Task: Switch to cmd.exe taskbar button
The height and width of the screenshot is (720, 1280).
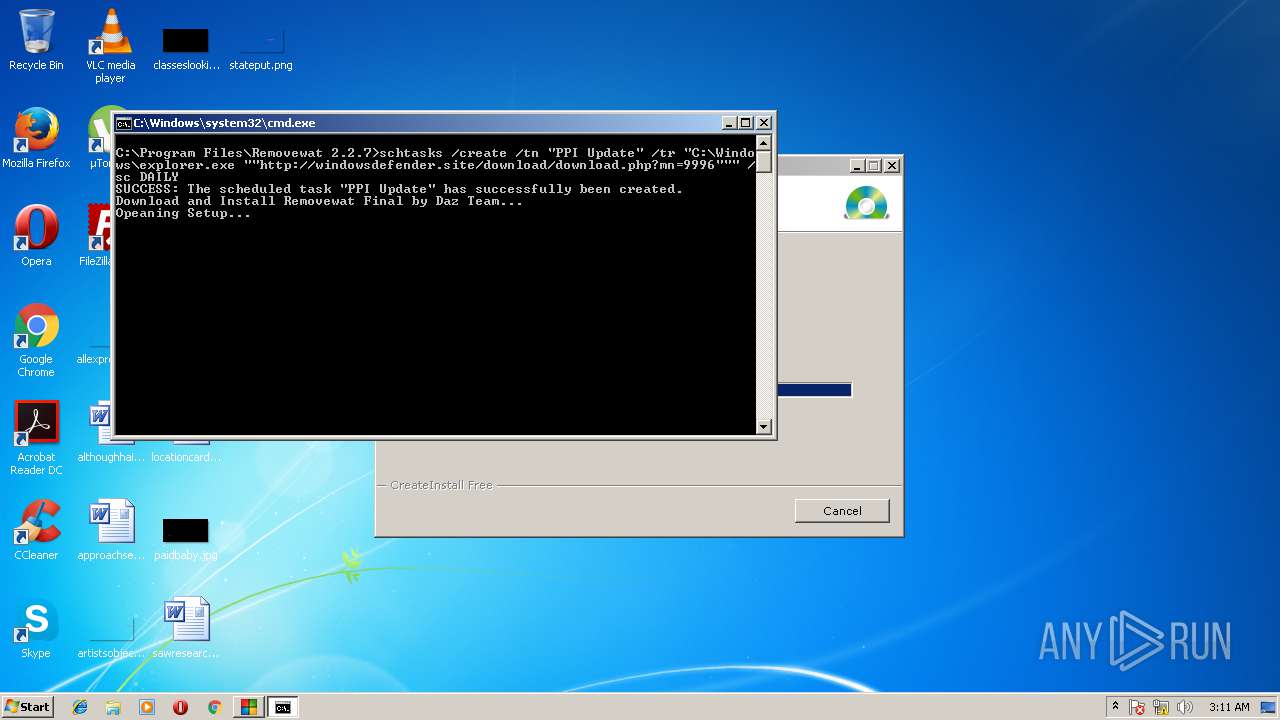Action: tap(283, 707)
